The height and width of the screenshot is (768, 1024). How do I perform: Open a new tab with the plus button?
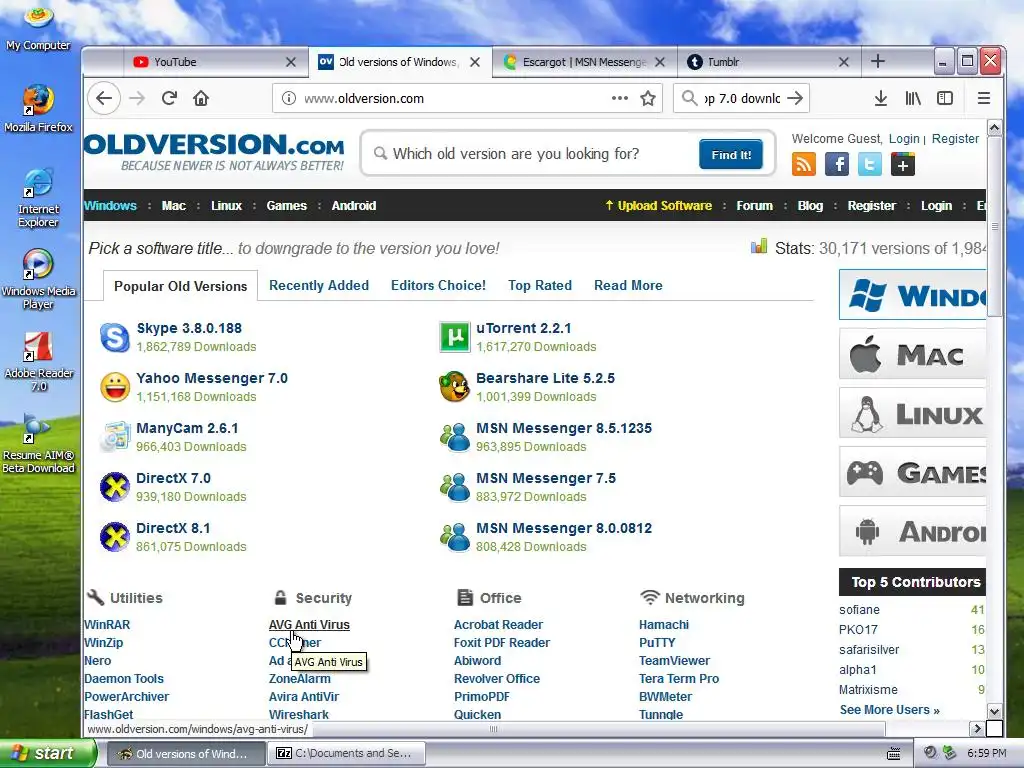pos(878,61)
